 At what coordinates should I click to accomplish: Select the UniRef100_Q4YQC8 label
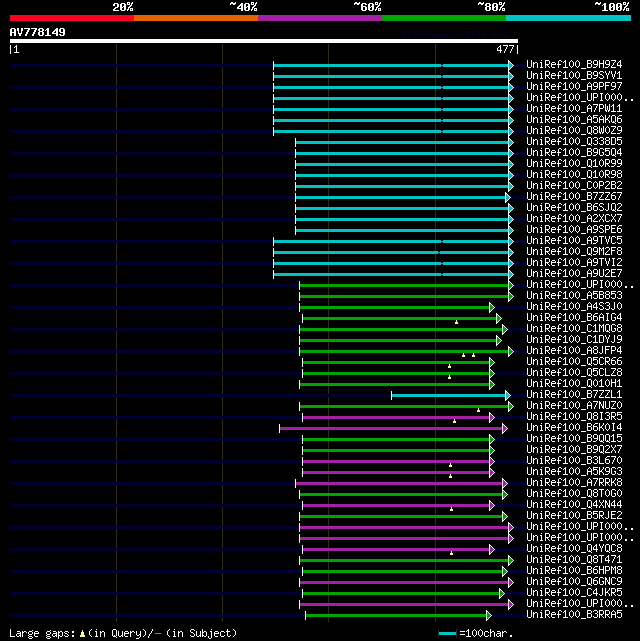574,549
